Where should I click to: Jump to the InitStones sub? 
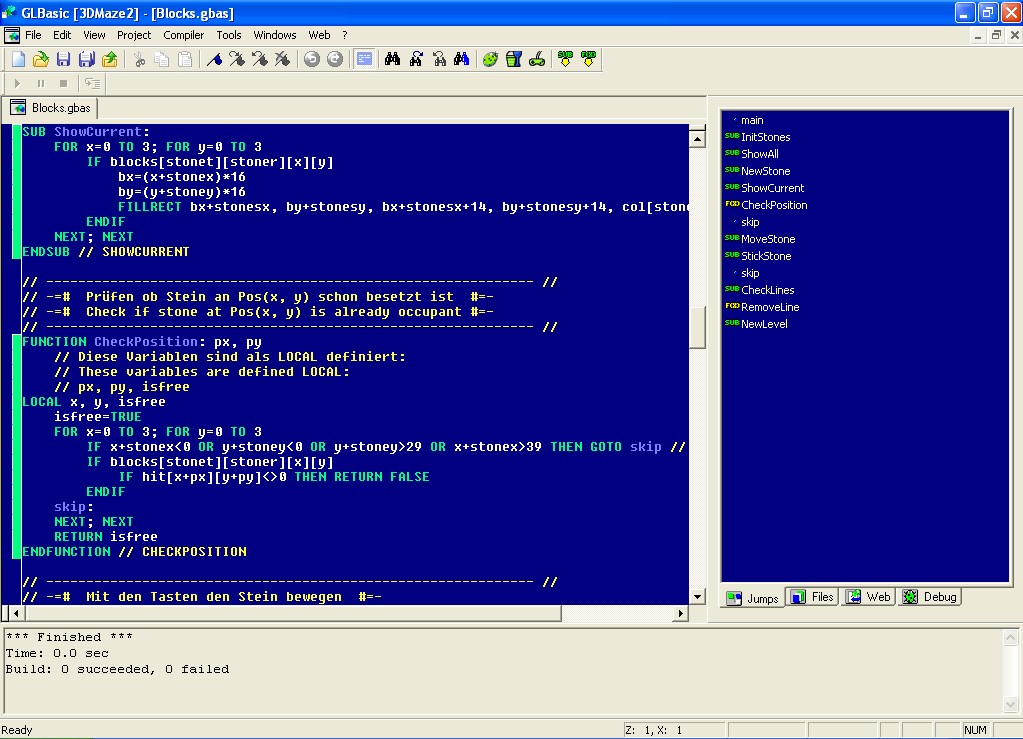pos(765,137)
